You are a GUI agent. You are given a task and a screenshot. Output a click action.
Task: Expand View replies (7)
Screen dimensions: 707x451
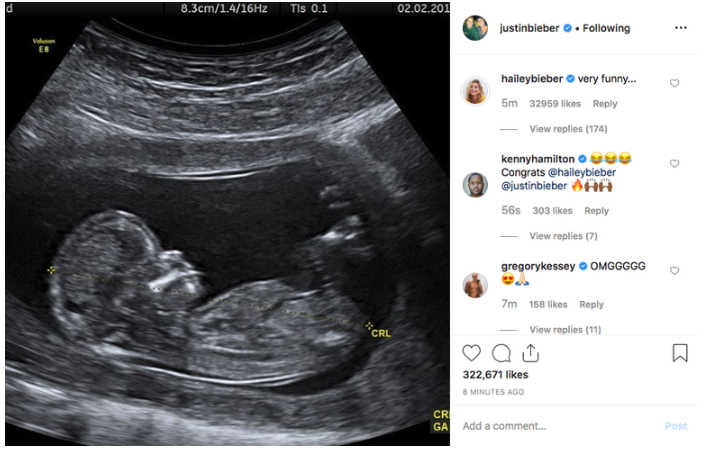[x=563, y=236]
